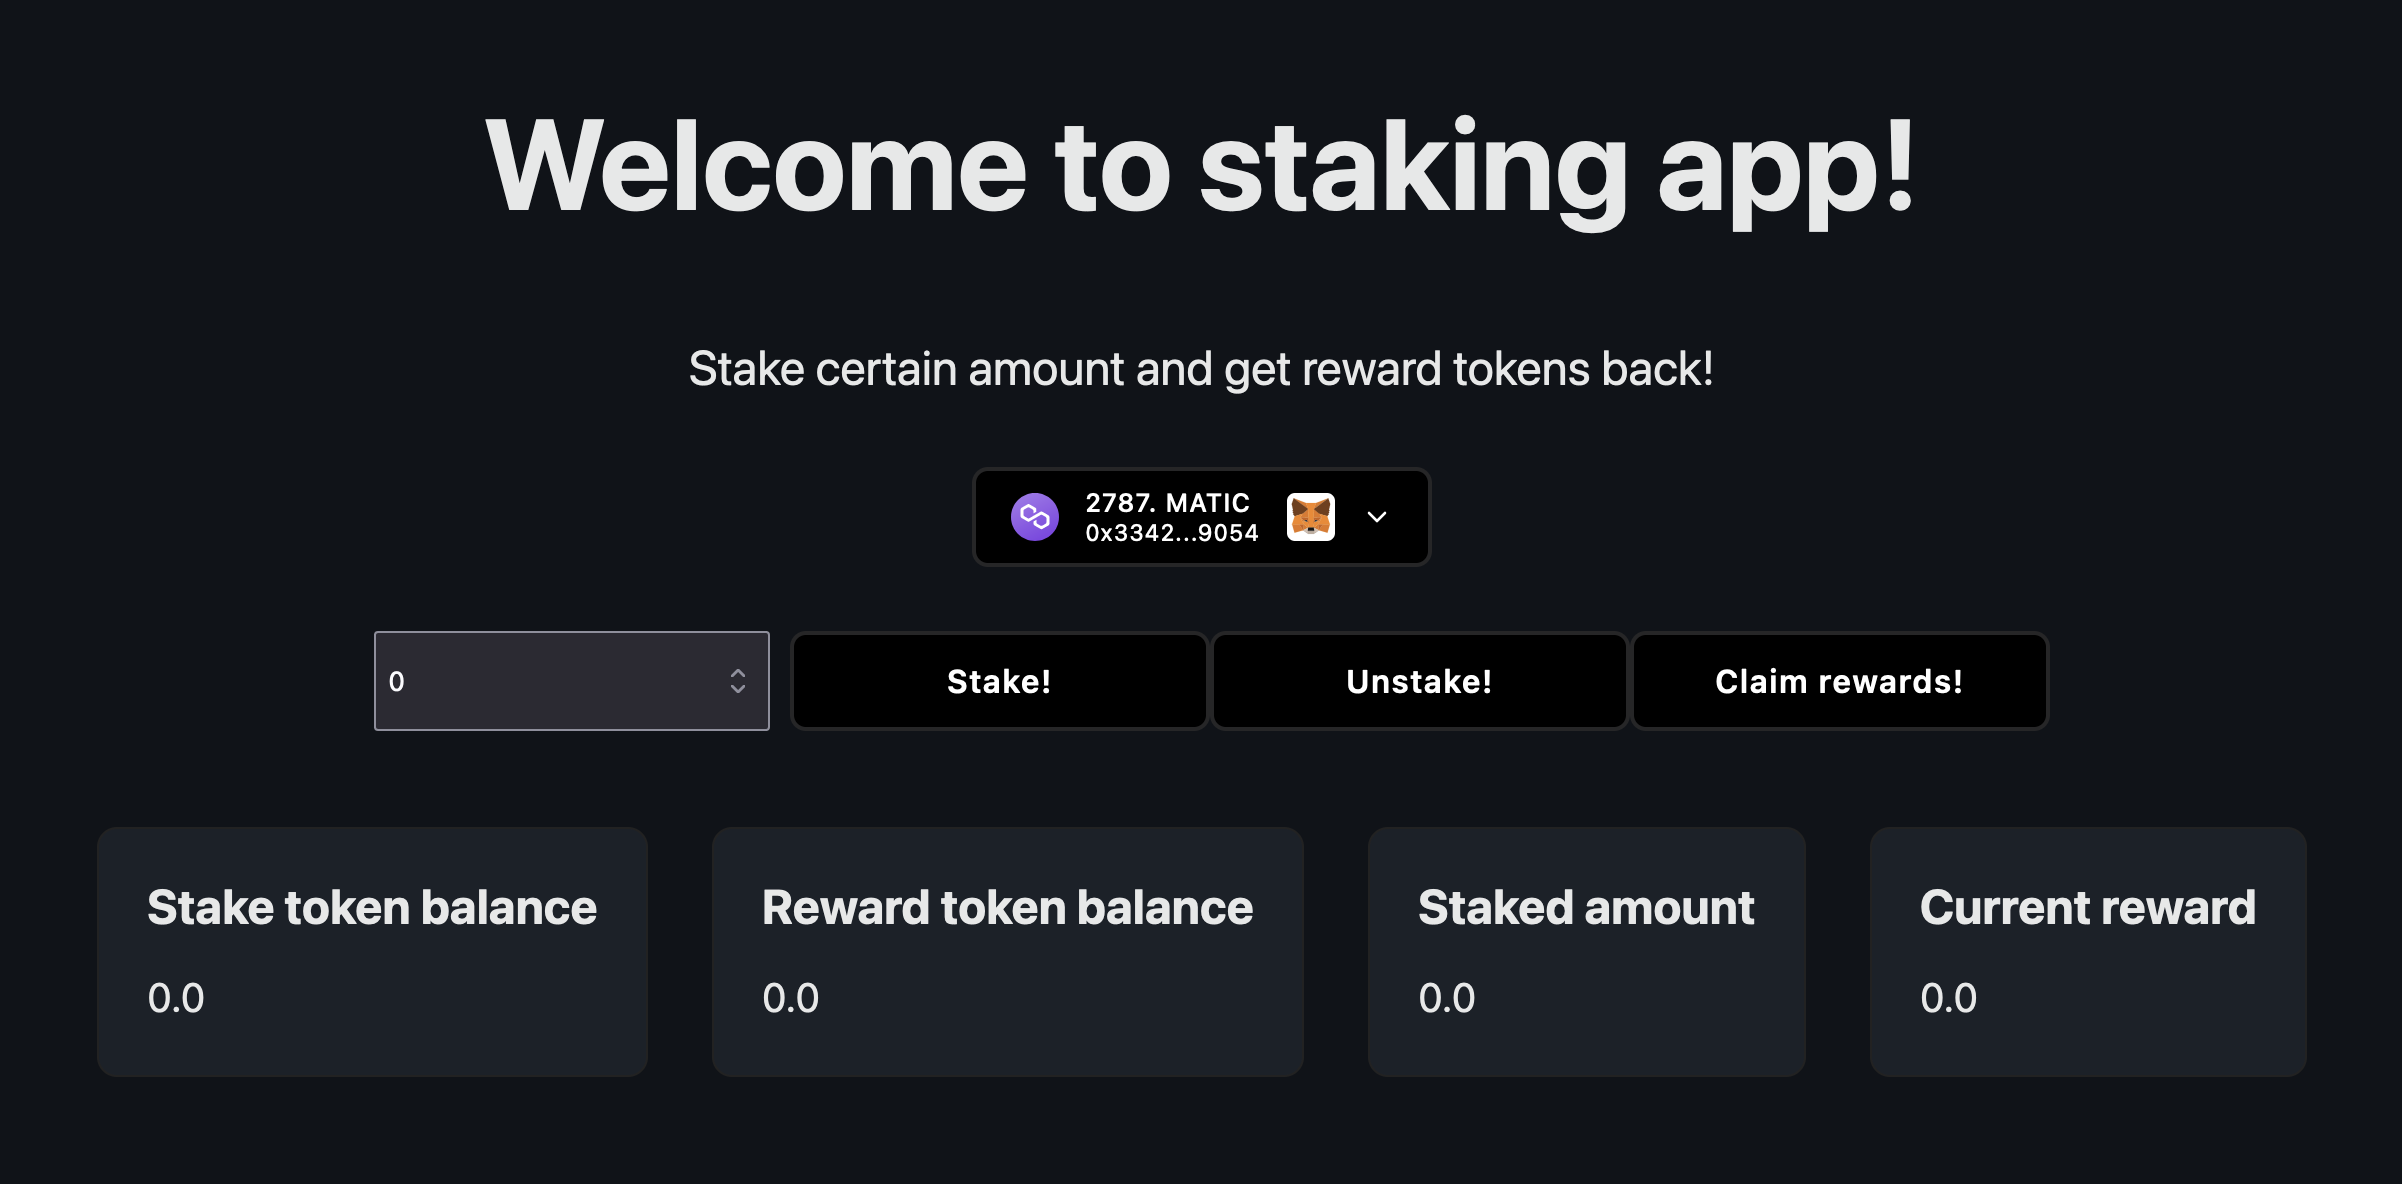Click the Stake! button

click(998, 681)
